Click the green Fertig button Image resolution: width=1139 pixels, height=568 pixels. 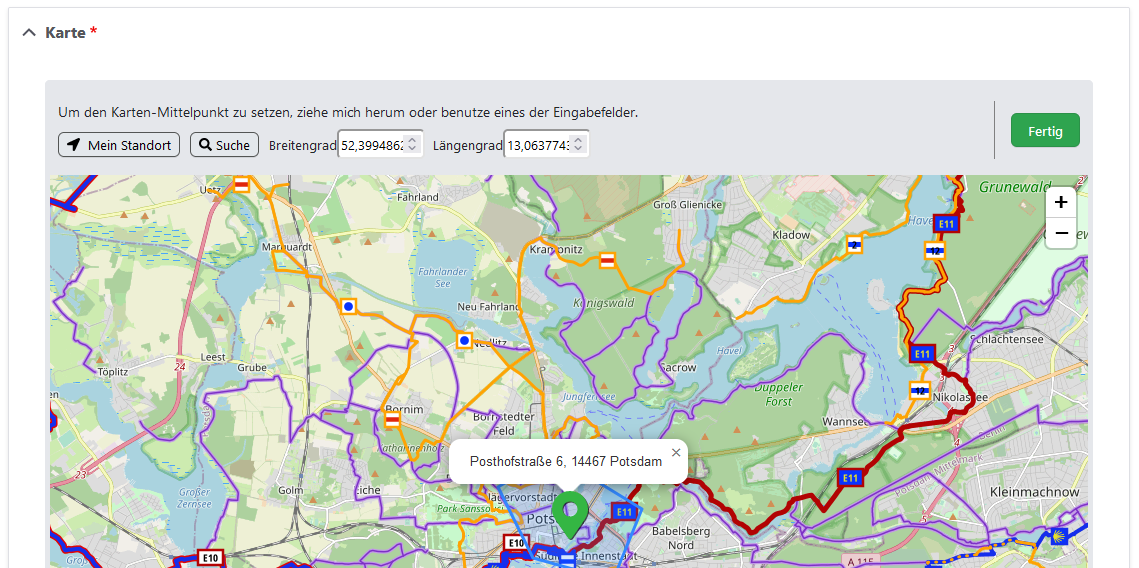(1045, 131)
